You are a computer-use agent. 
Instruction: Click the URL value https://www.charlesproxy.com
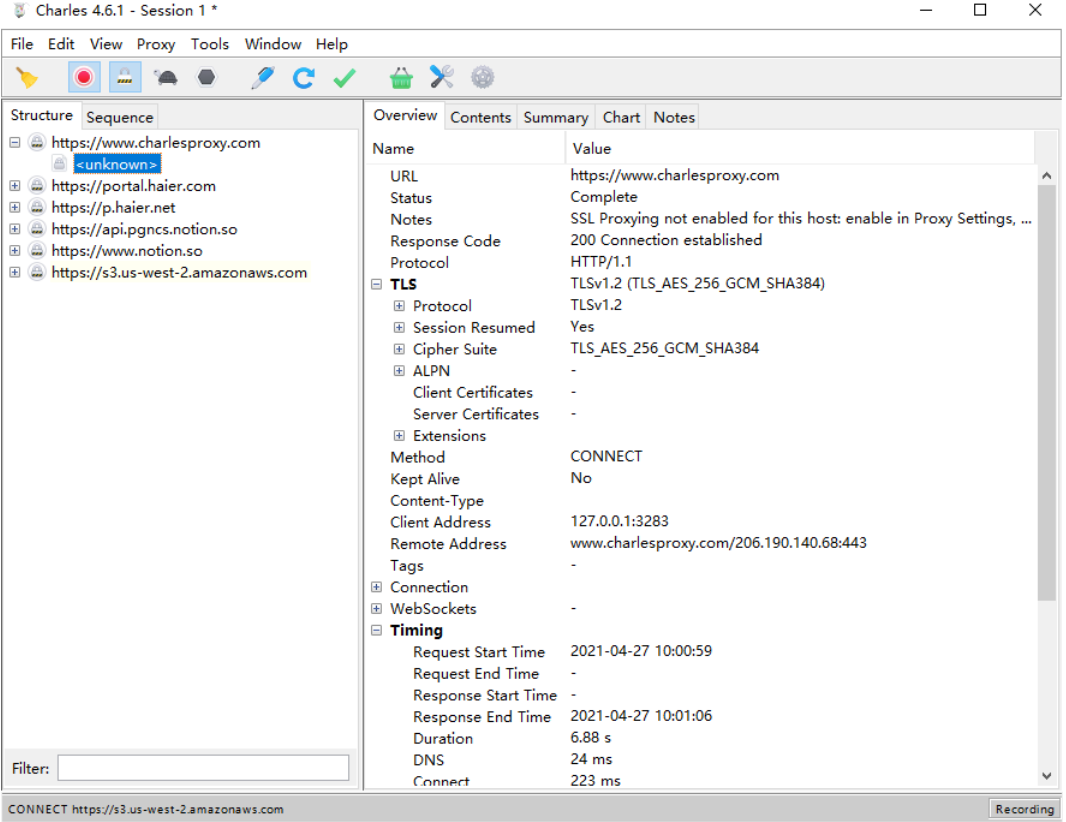(x=674, y=175)
